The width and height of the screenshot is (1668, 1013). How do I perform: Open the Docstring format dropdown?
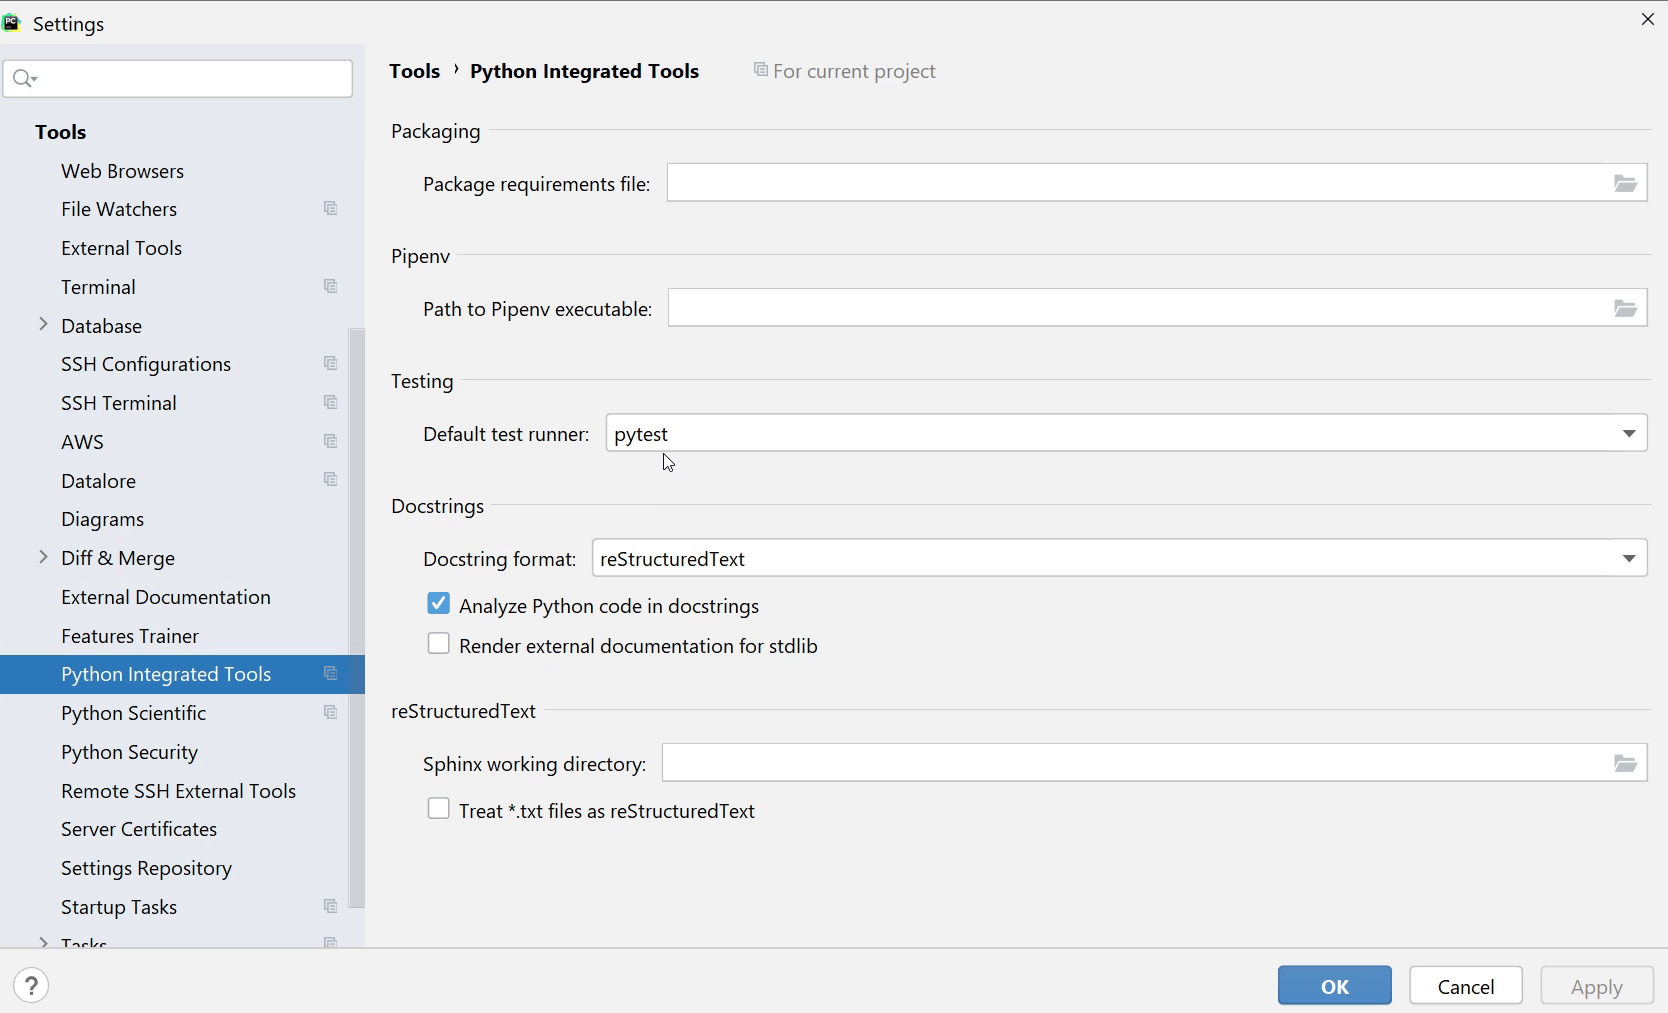coord(1628,559)
